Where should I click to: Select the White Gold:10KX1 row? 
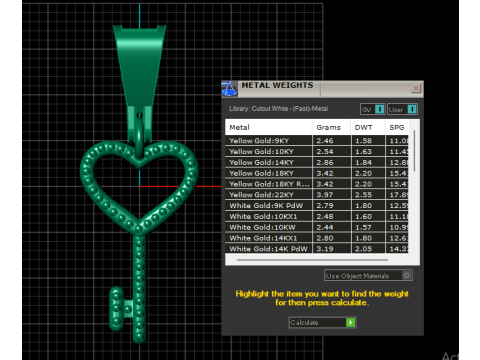coord(317,216)
